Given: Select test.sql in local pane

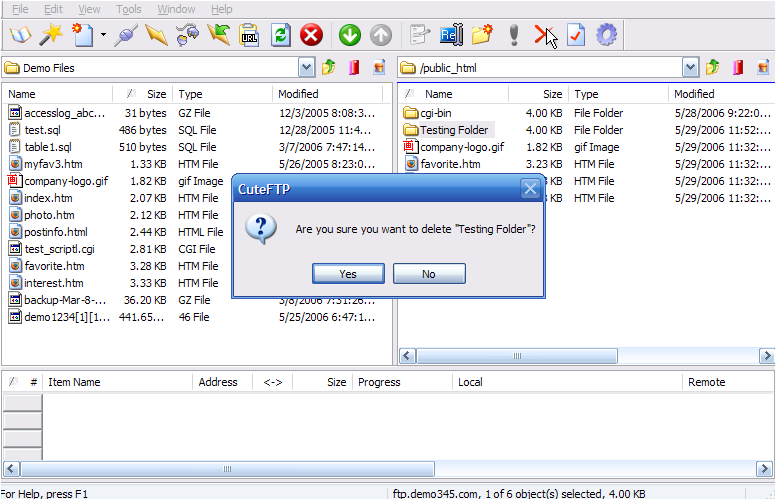Looking at the screenshot, I should [35, 130].
